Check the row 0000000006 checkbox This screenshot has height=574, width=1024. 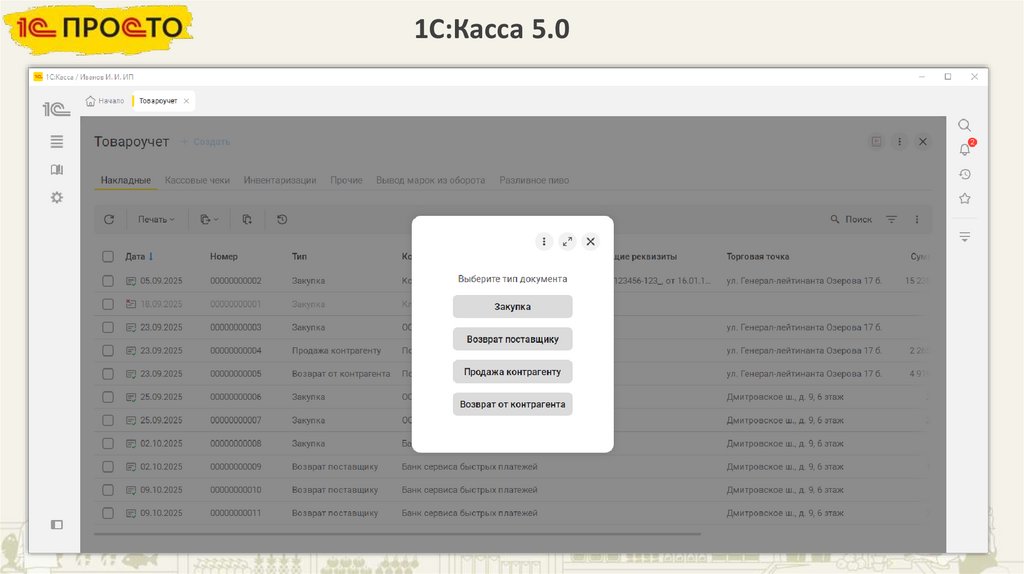pos(108,397)
